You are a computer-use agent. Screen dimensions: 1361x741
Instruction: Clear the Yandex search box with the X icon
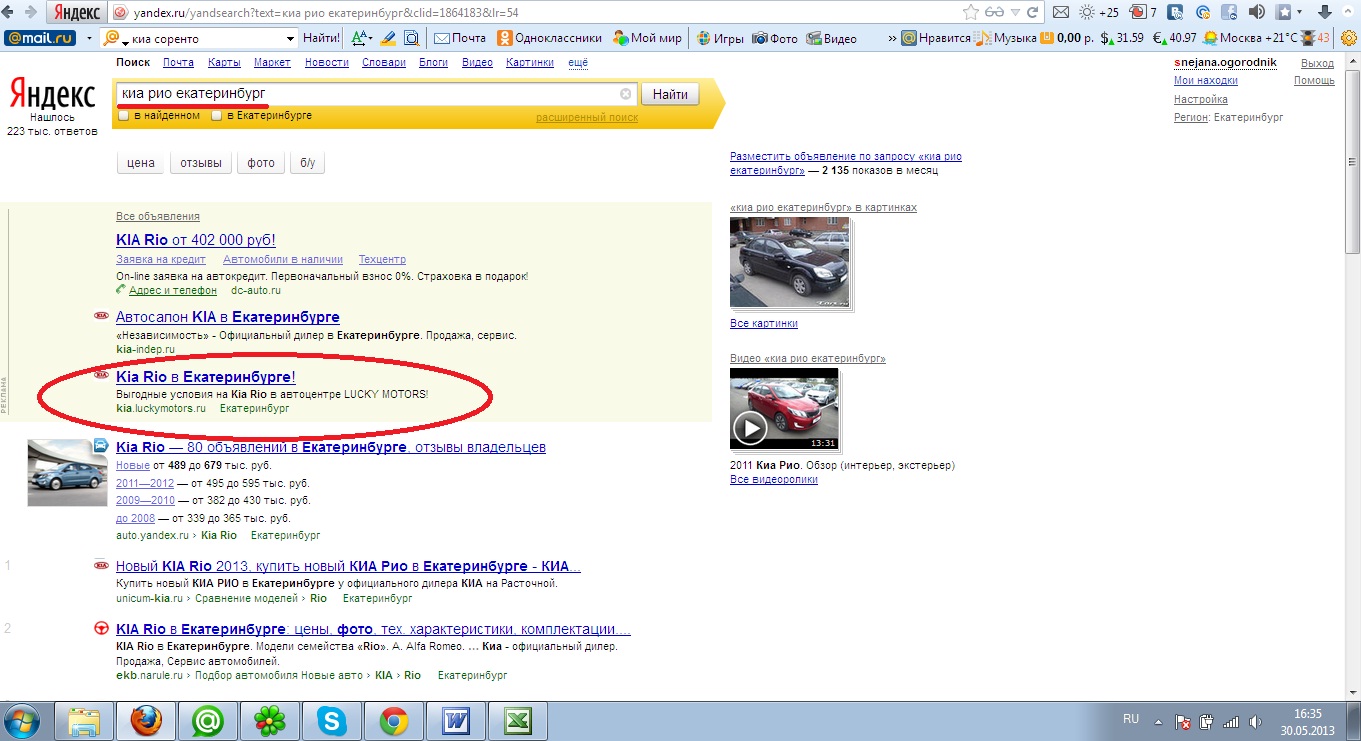coord(626,94)
